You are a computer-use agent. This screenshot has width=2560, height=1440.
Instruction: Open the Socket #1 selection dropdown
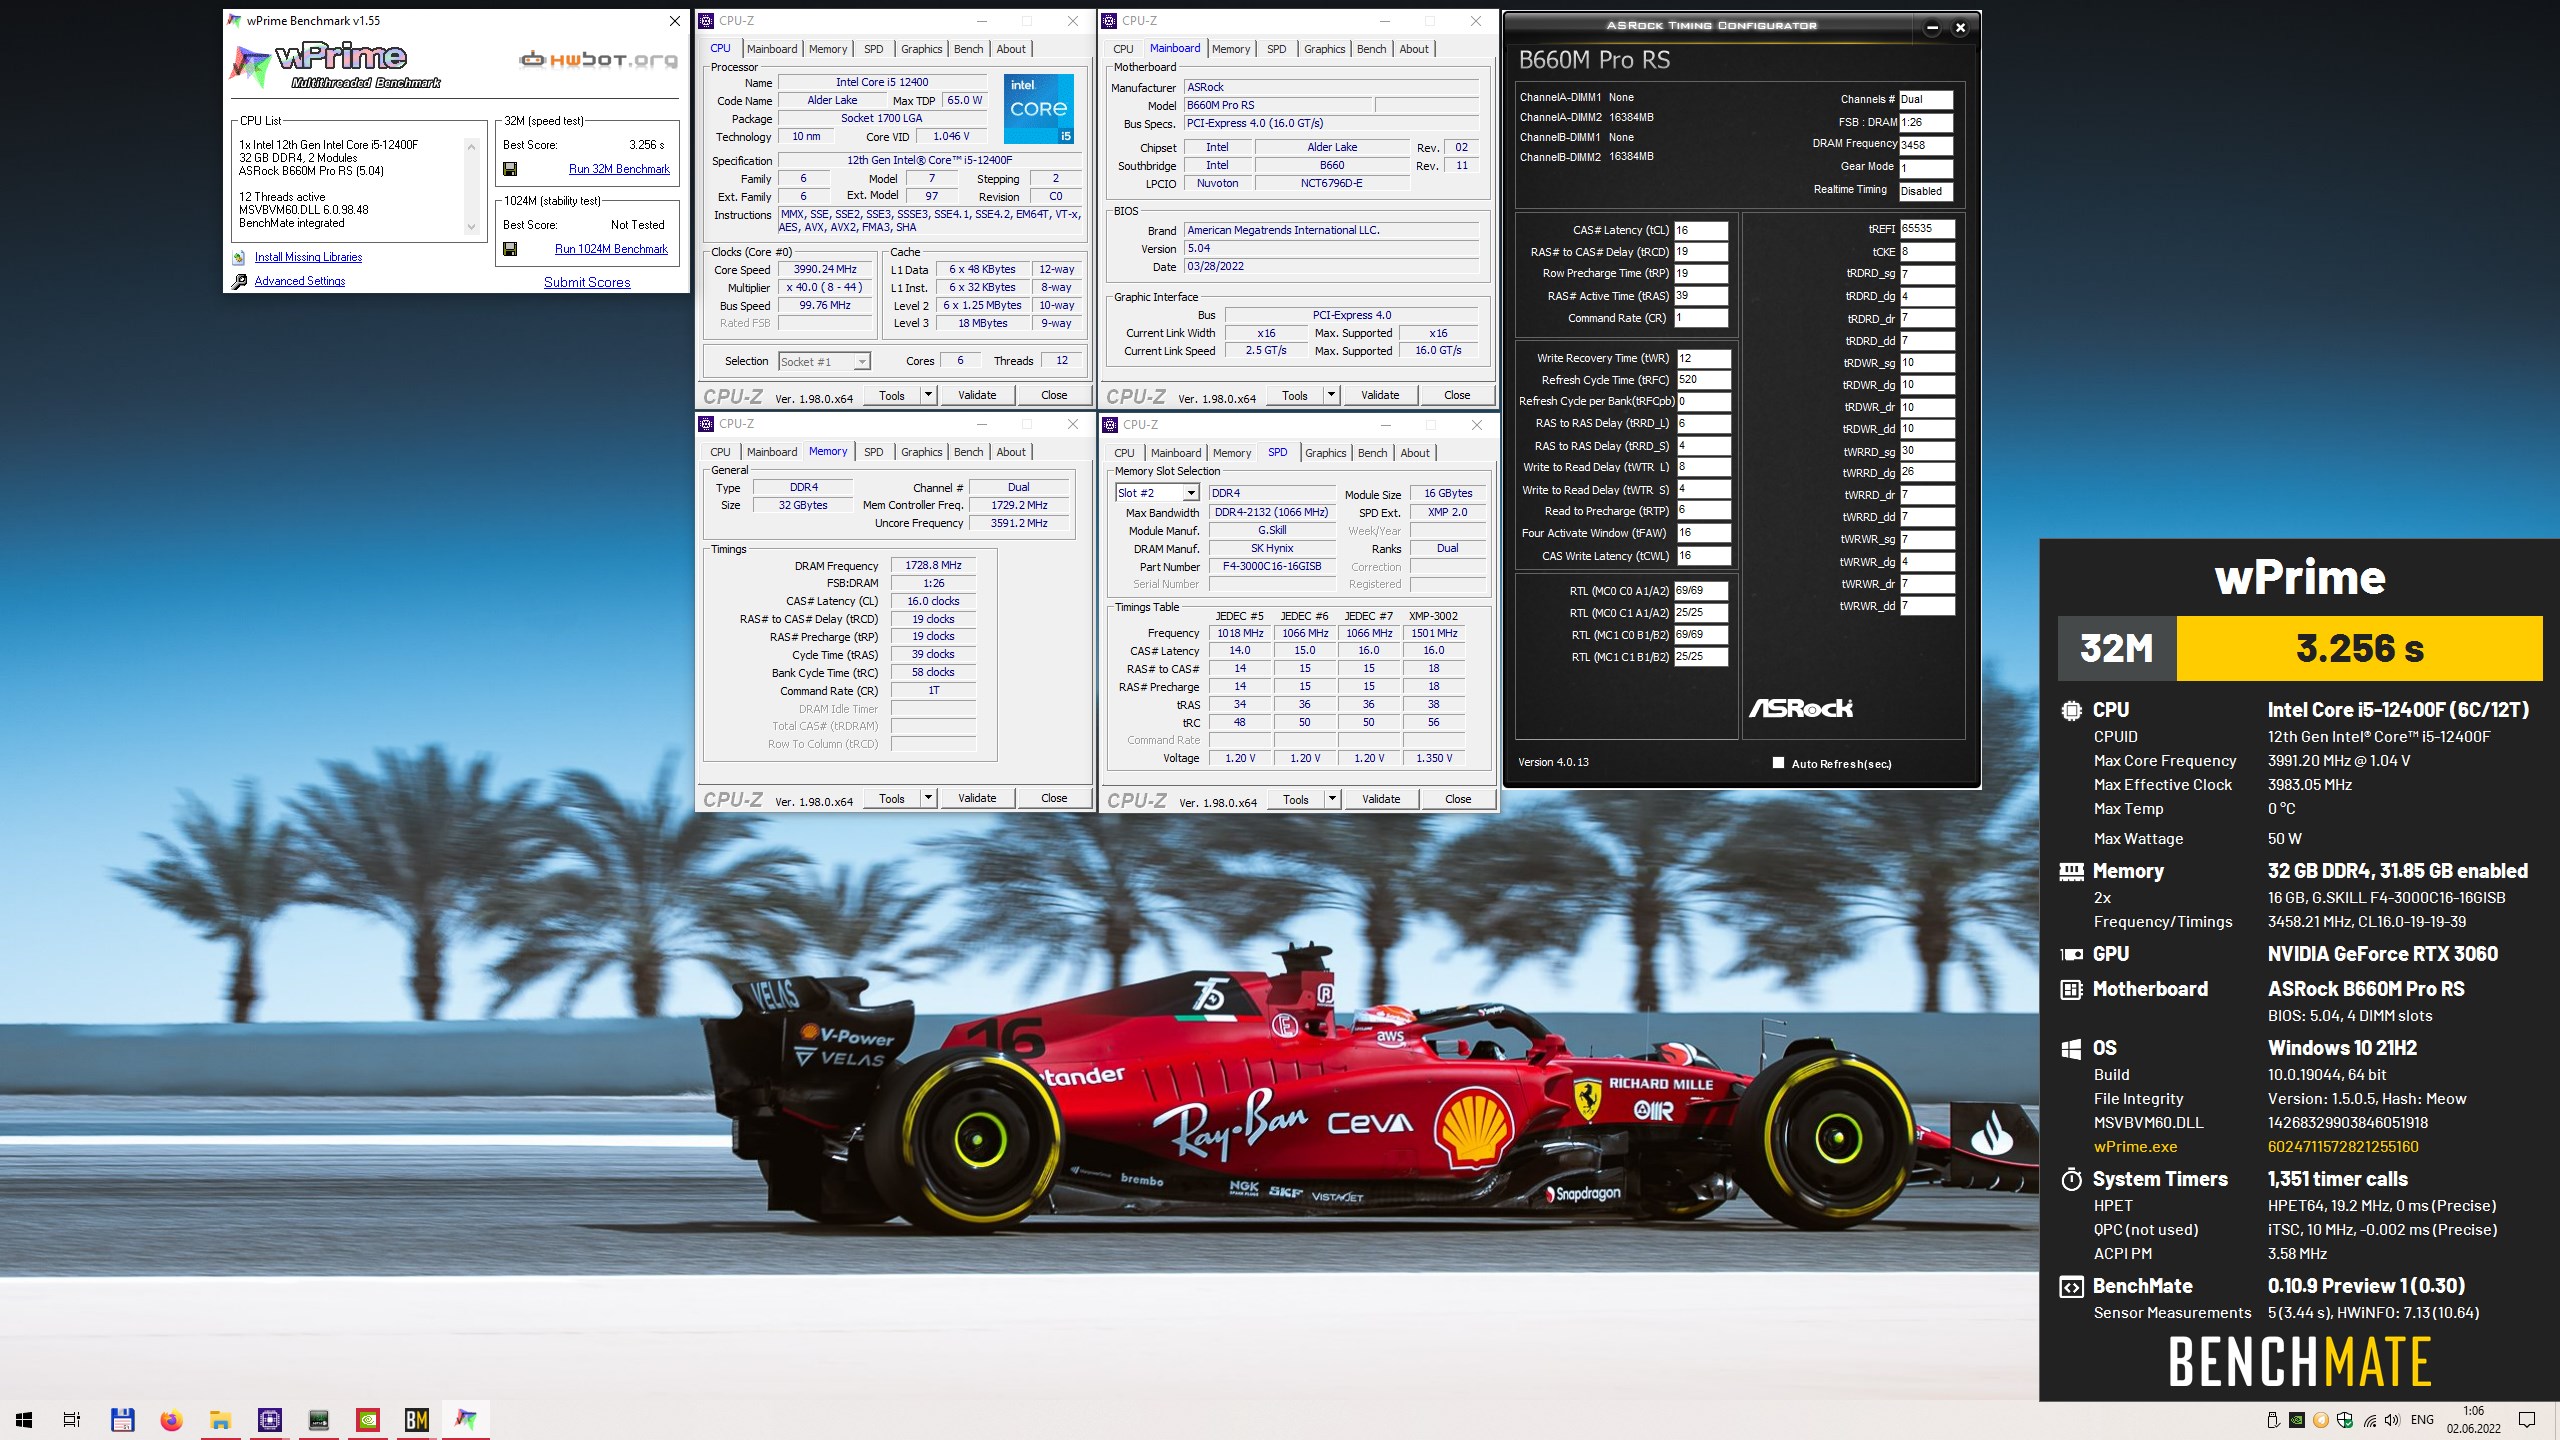[824, 362]
